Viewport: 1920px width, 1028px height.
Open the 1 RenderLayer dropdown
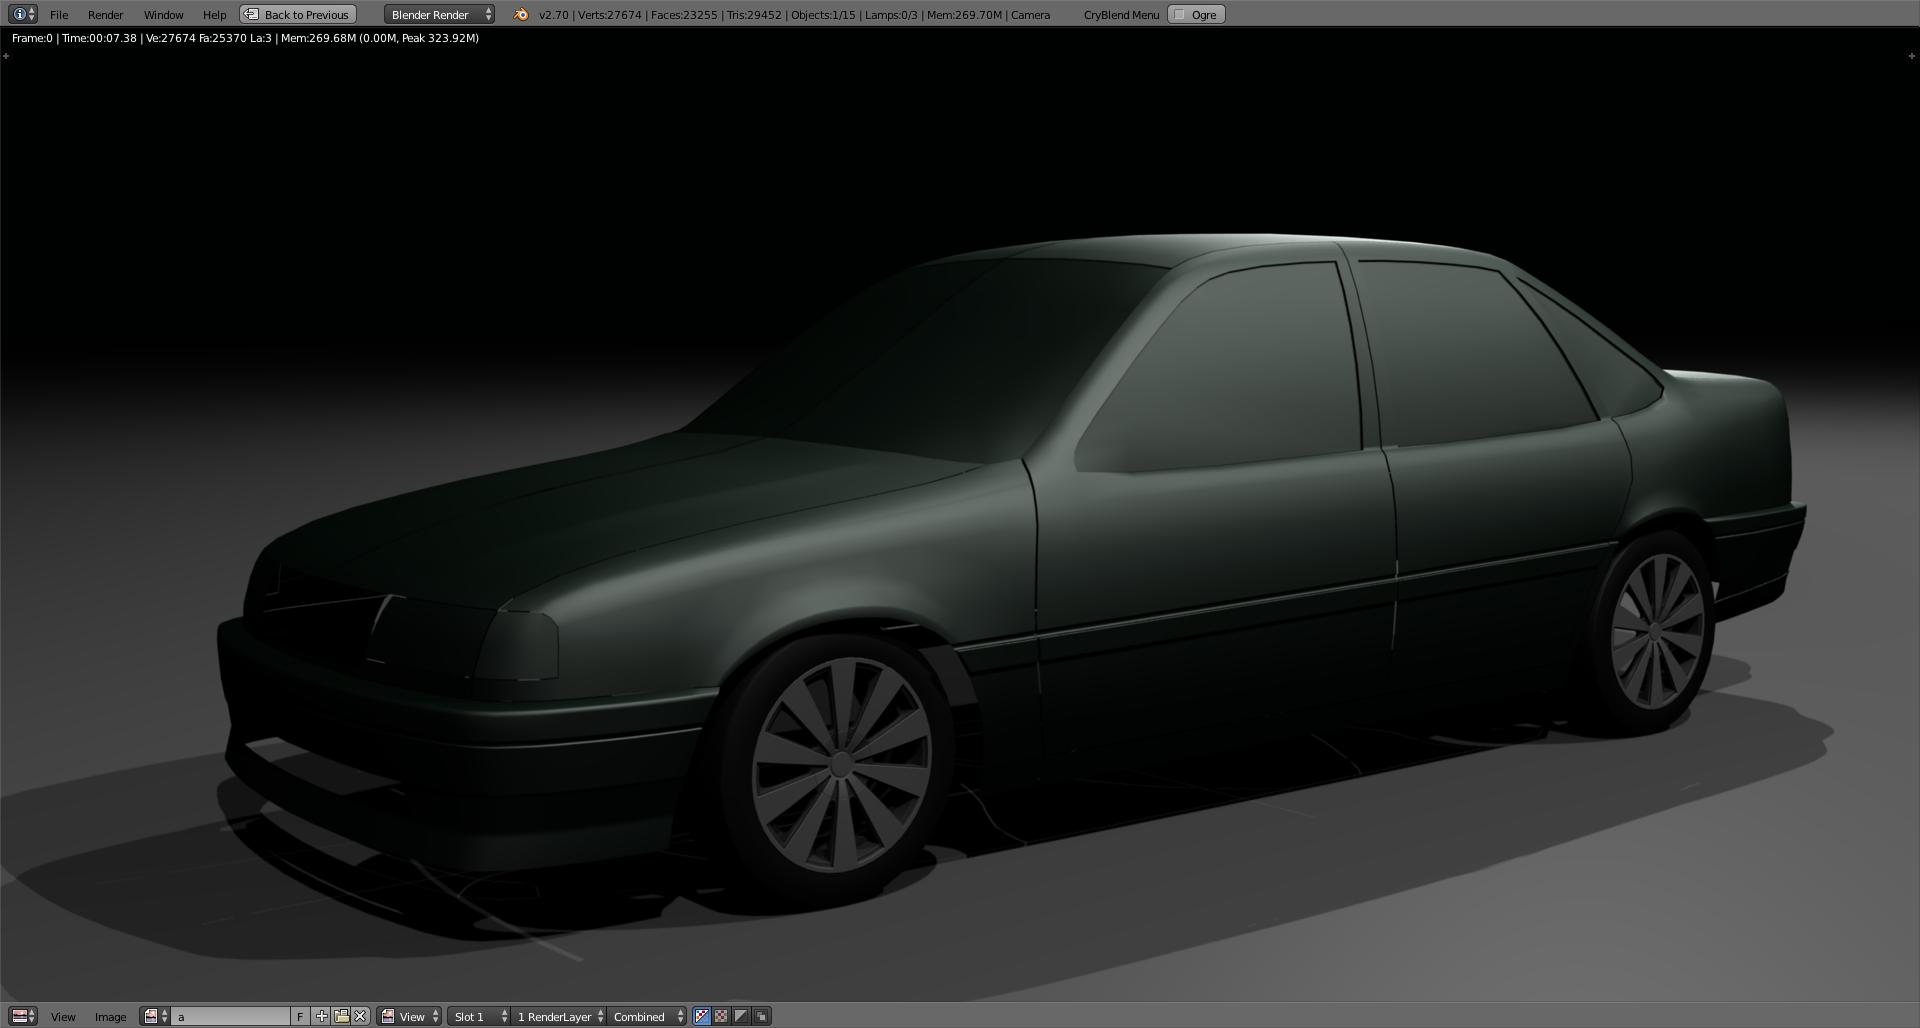558,1016
